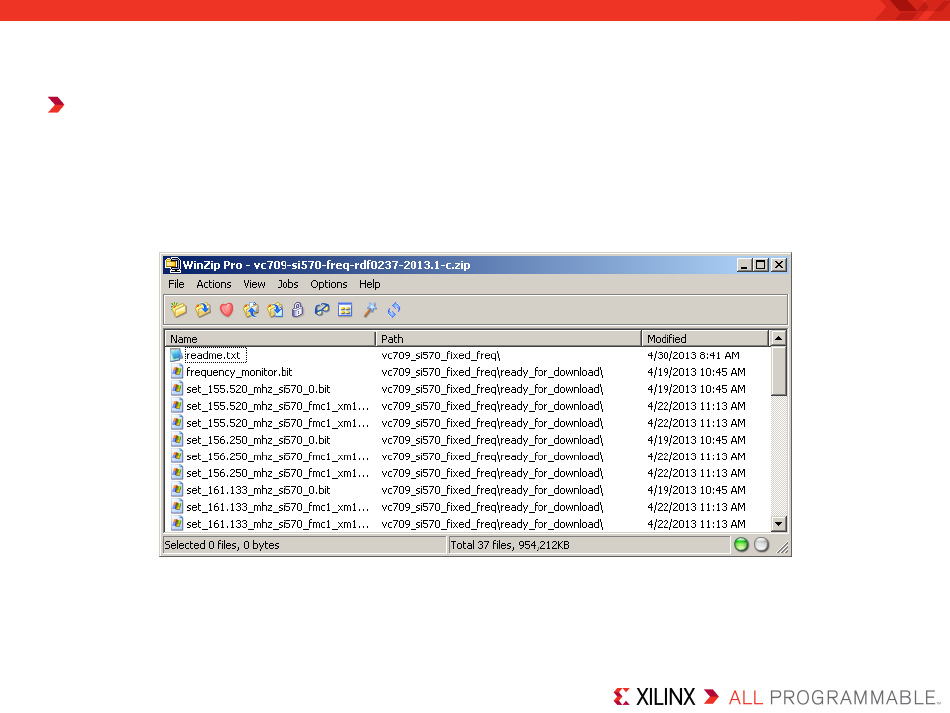Select set_155.520_mhz_si570_0.bit
950x713 pixels.
pos(259,389)
